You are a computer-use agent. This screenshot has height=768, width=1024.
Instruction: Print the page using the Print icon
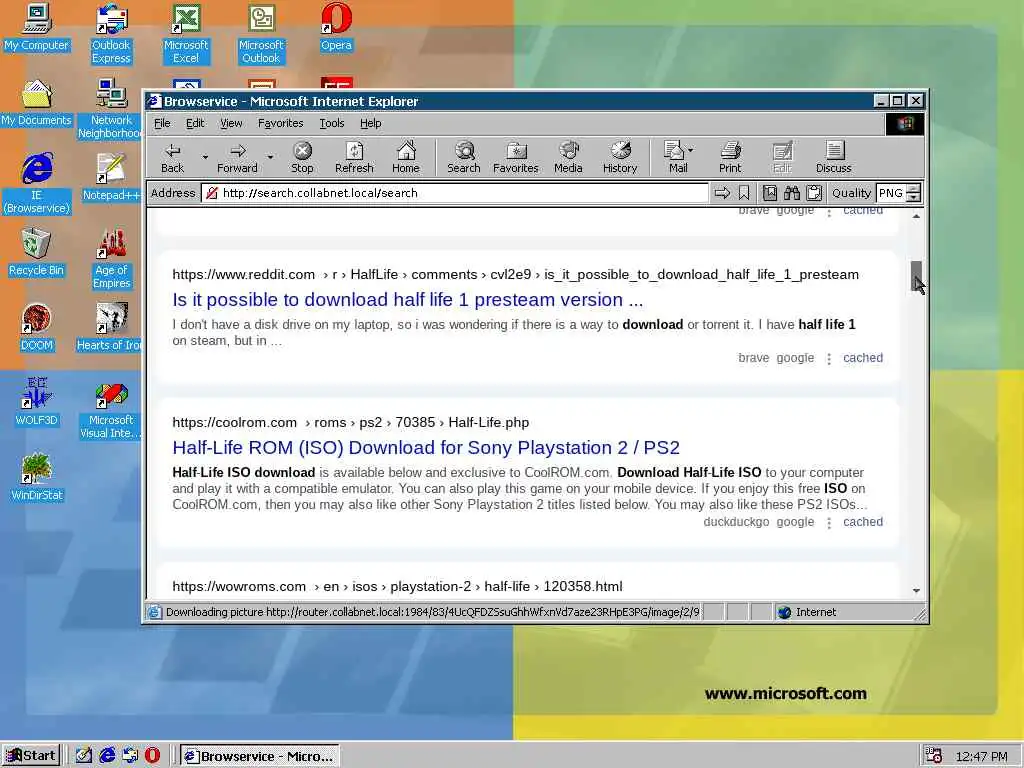click(x=730, y=158)
